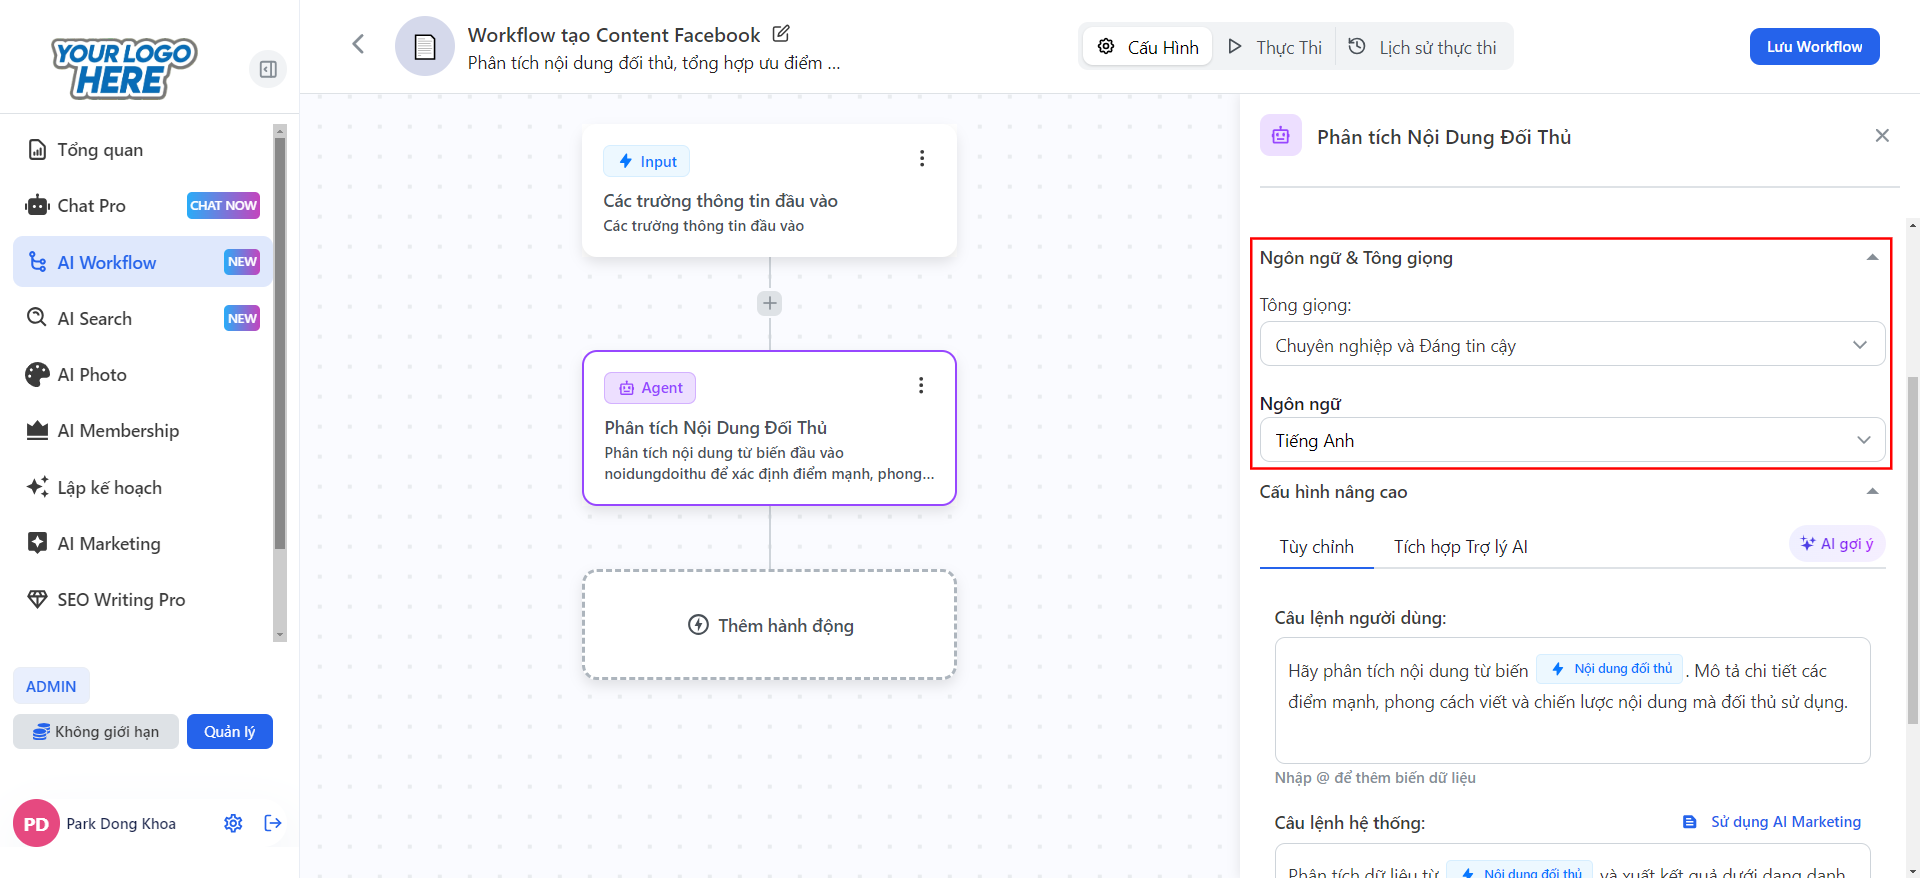Open the Ngôn ngữ dropdown

1571,440
